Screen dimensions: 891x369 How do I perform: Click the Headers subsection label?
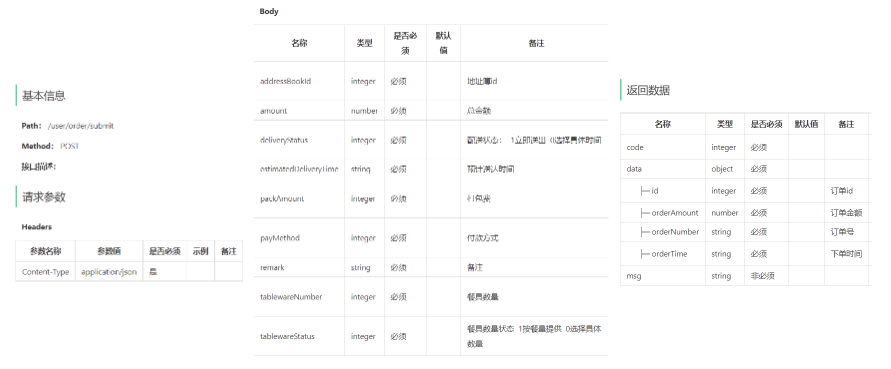(x=36, y=227)
